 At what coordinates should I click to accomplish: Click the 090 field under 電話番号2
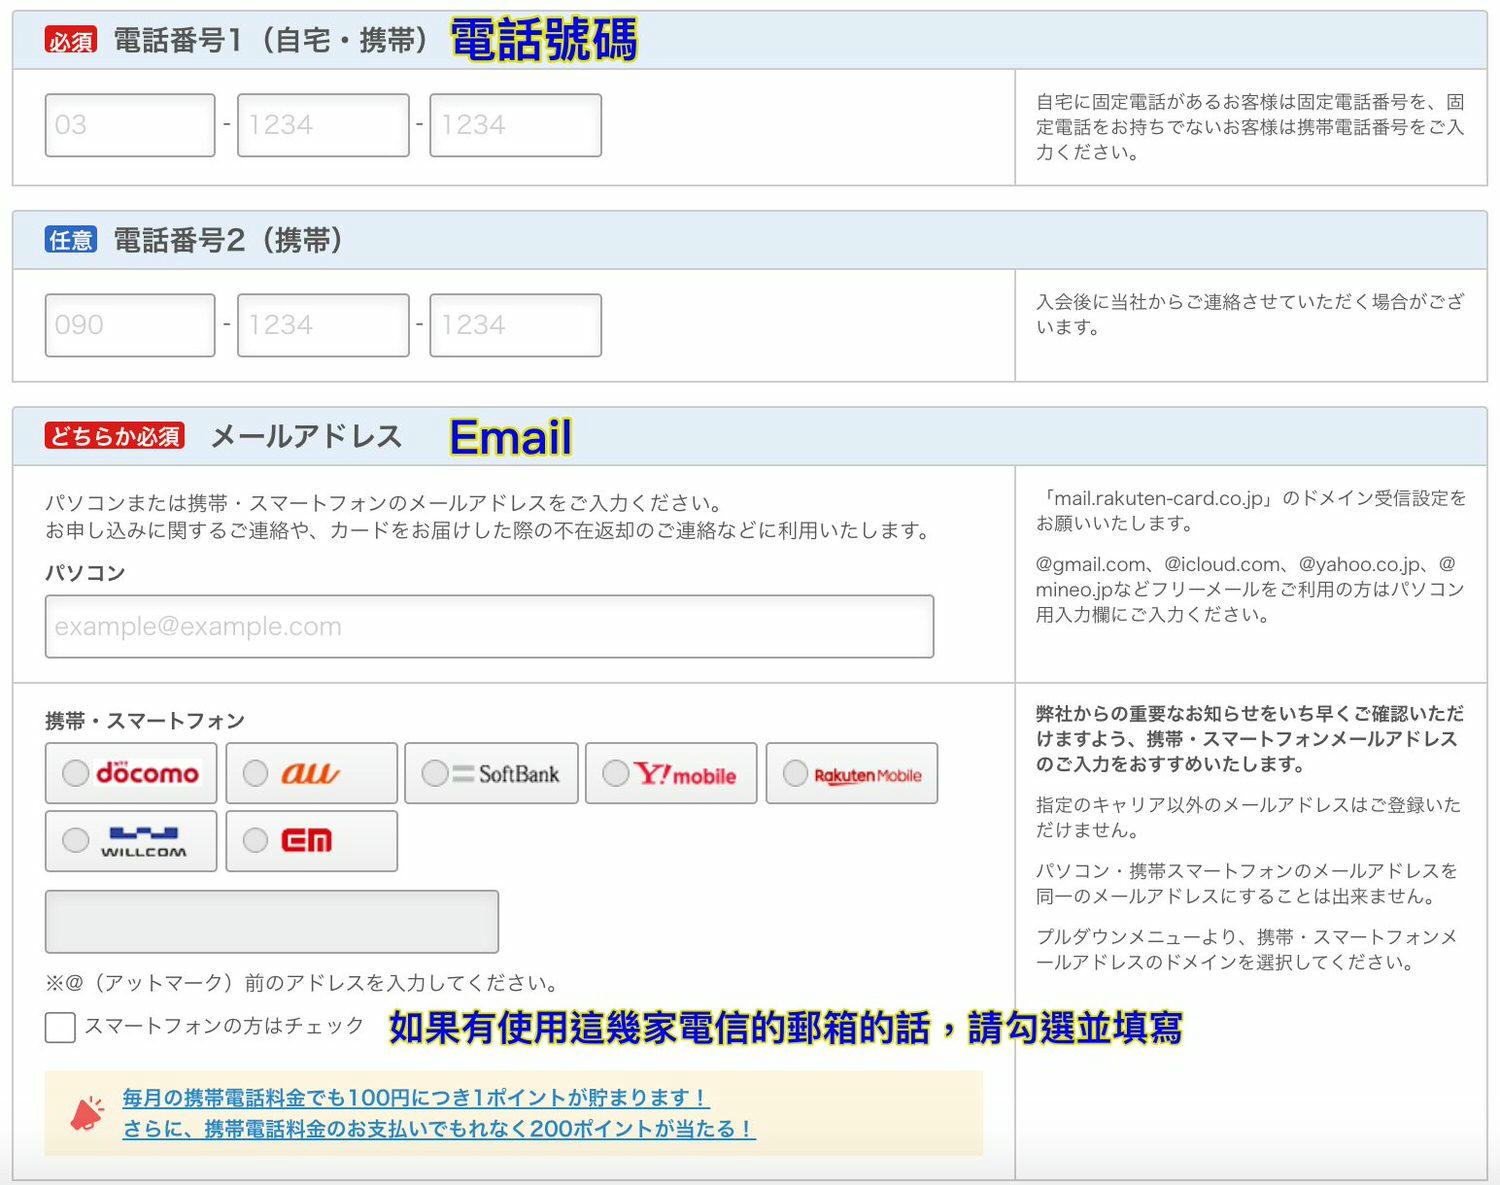130,324
